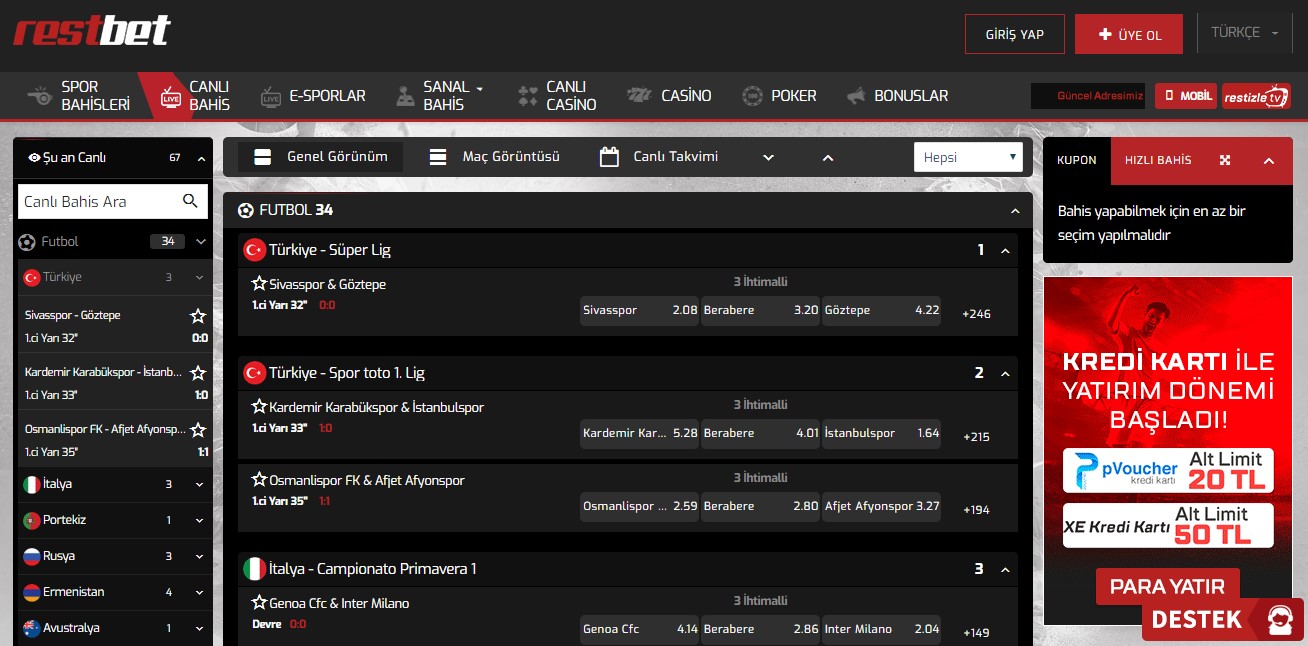Expand the coupon panel fullscreen icon

pyautogui.click(x=1225, y=160)
